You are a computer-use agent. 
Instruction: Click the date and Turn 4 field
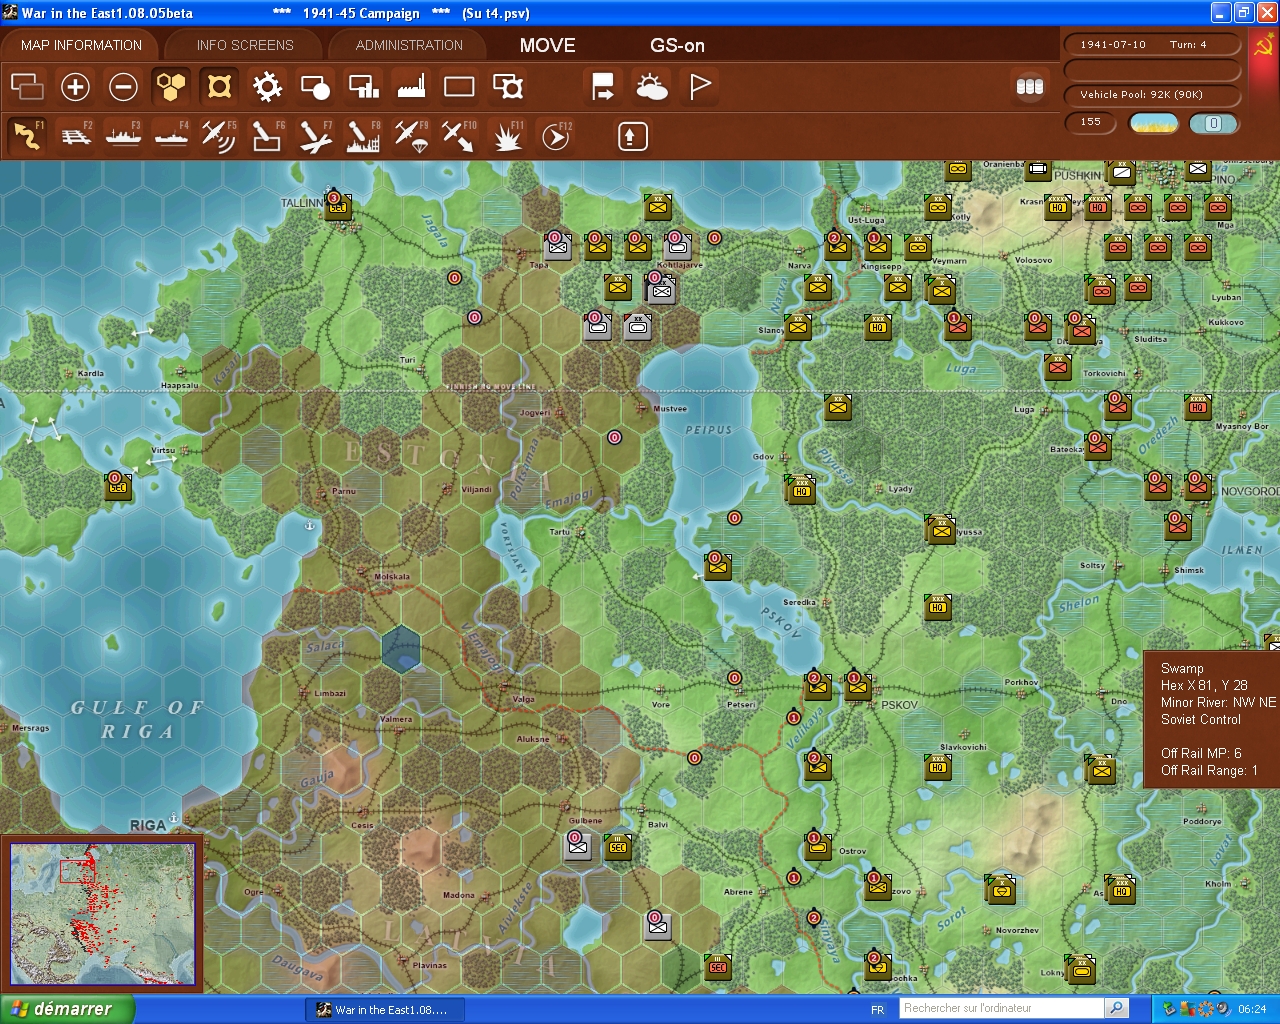click(1152, 45)
